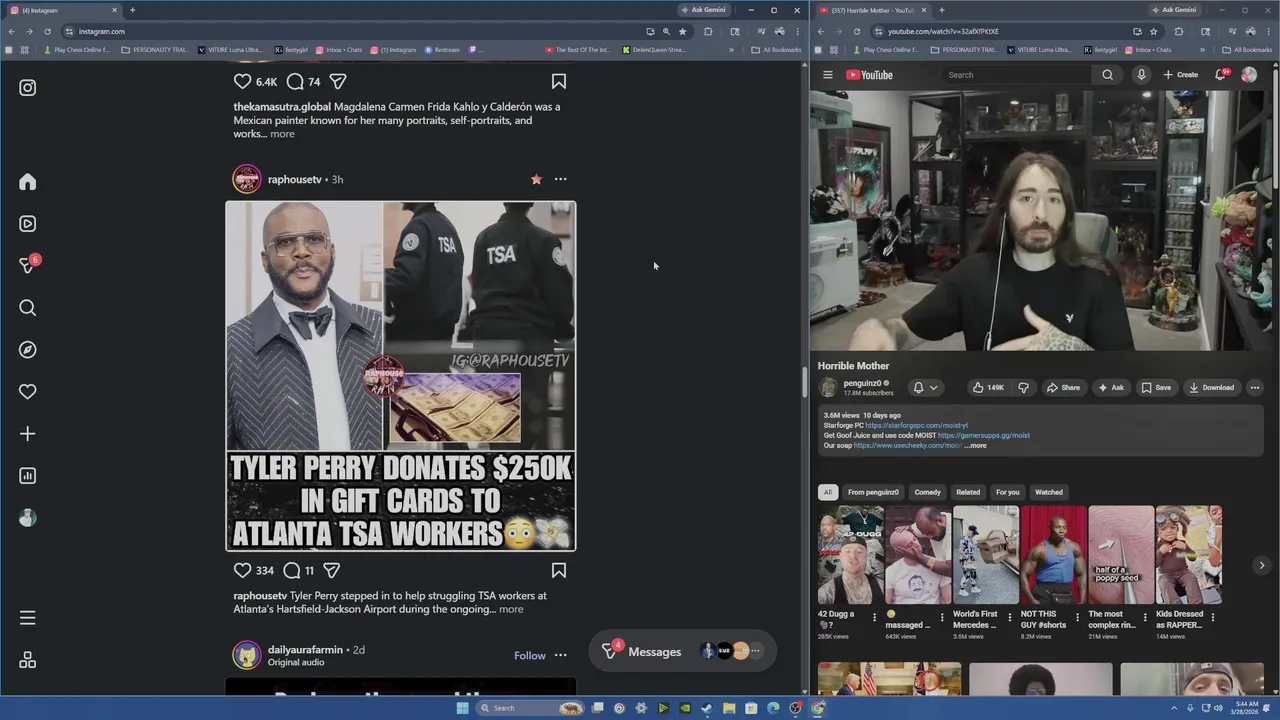Viewport: 1280px width, 720px height.
Task: Open the Instagram dashboard chart icon
Action: [28, 476]
